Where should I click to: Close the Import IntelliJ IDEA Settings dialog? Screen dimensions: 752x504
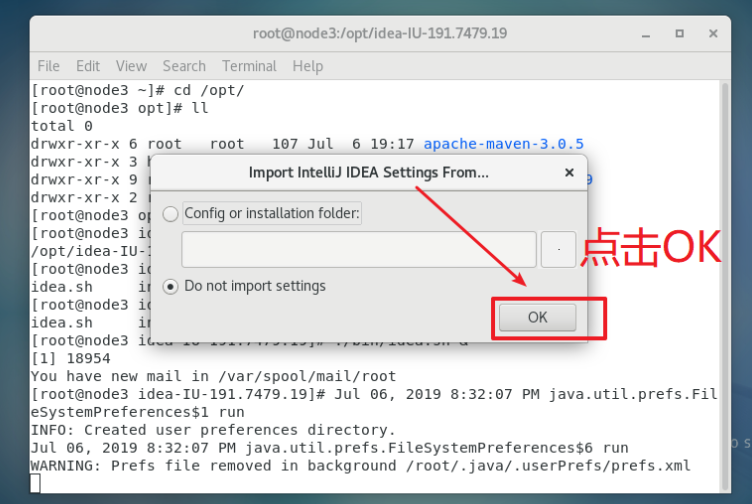[569, 173]
